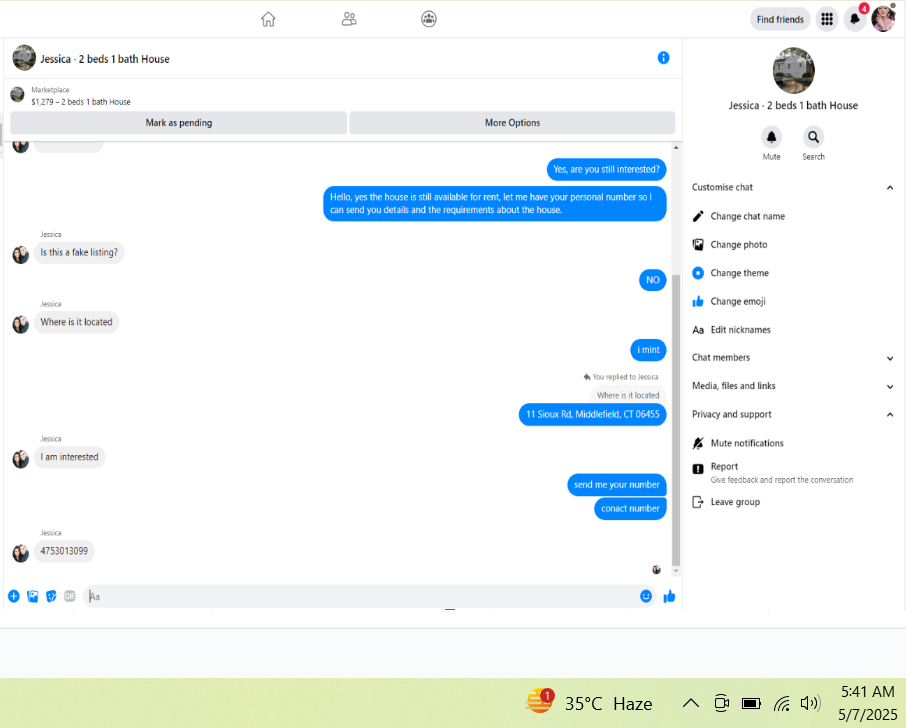Viewport: 906px width, 728px height.
Task: Open the account profile picture menu
Action: pyautogui.click(x=883, y=19)
